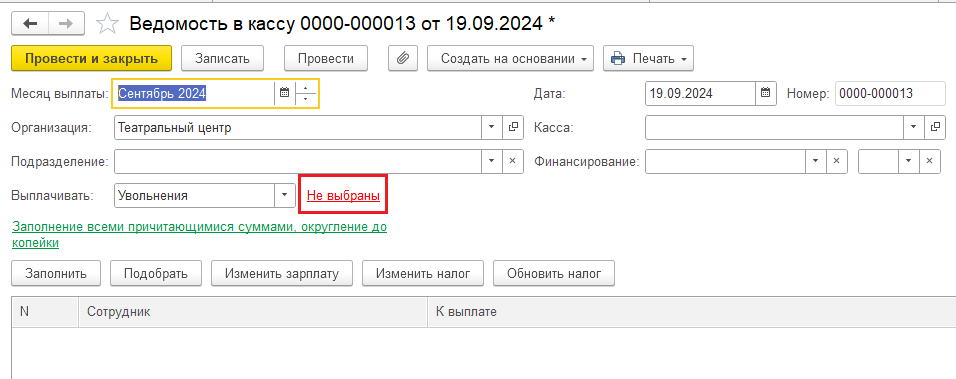The width and height of the screenshot is (956, 379).
Task: Go back with the left arrow
Action: pyautogui.click(x=30, y=24)
